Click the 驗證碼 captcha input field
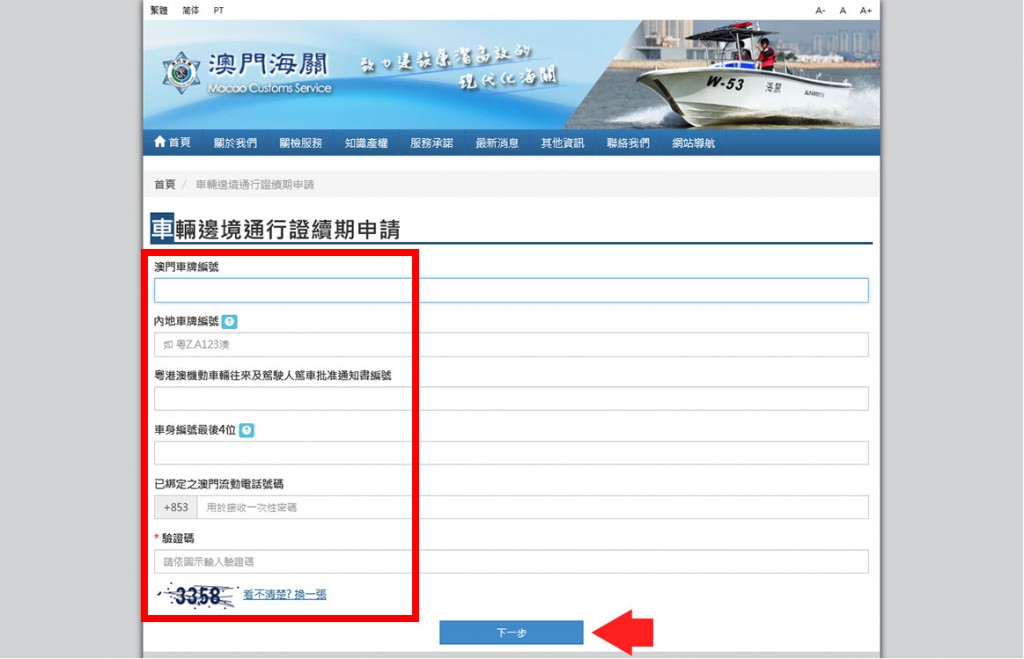This screenshot has width=1024, height=659. [x=510, y=562]
